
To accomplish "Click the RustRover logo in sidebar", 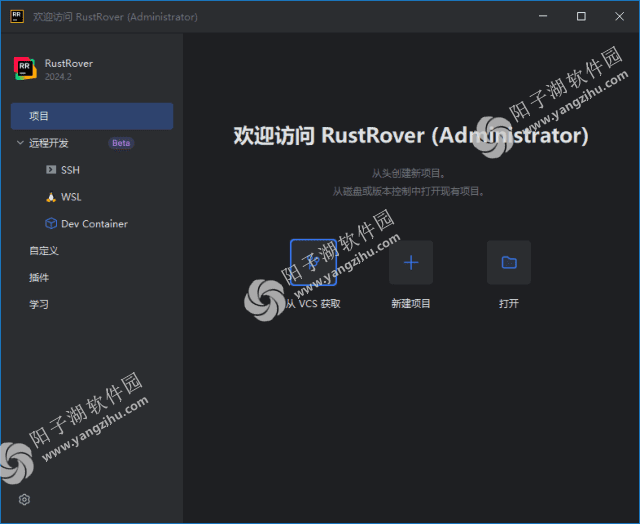I will (25, 69).
